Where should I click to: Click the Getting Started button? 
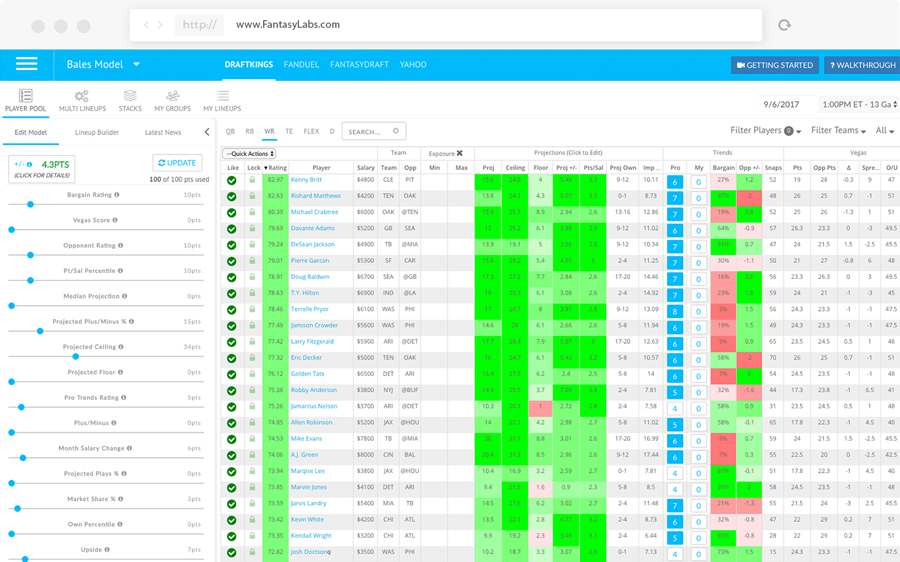(775, 65)
